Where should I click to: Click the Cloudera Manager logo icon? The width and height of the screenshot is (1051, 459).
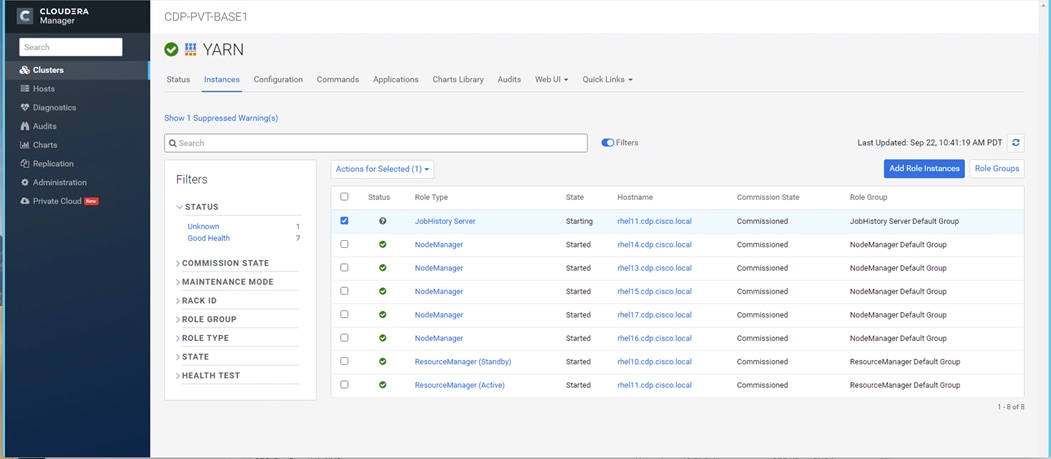pos(25,16)
